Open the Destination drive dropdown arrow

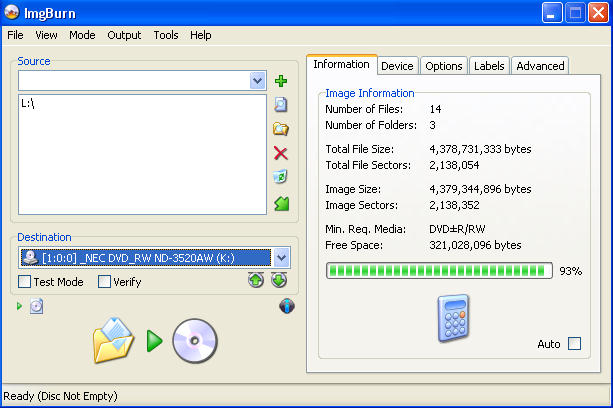(x=281, y=258)
